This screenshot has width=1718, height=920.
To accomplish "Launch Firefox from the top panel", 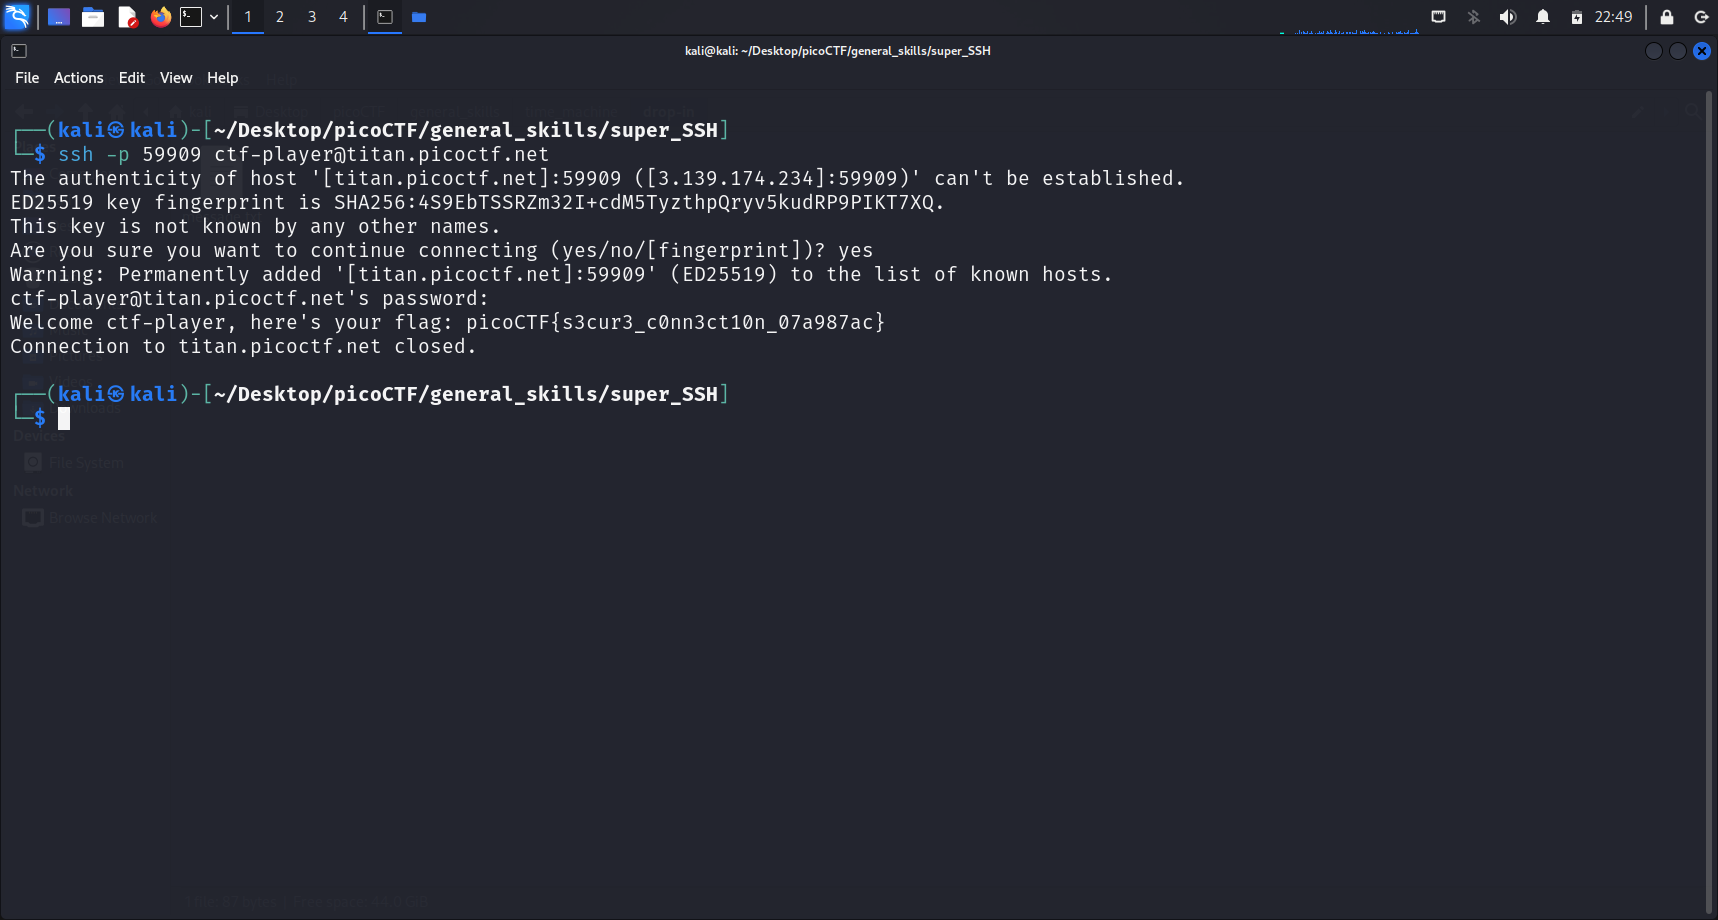I will click(x=160, y=17).
